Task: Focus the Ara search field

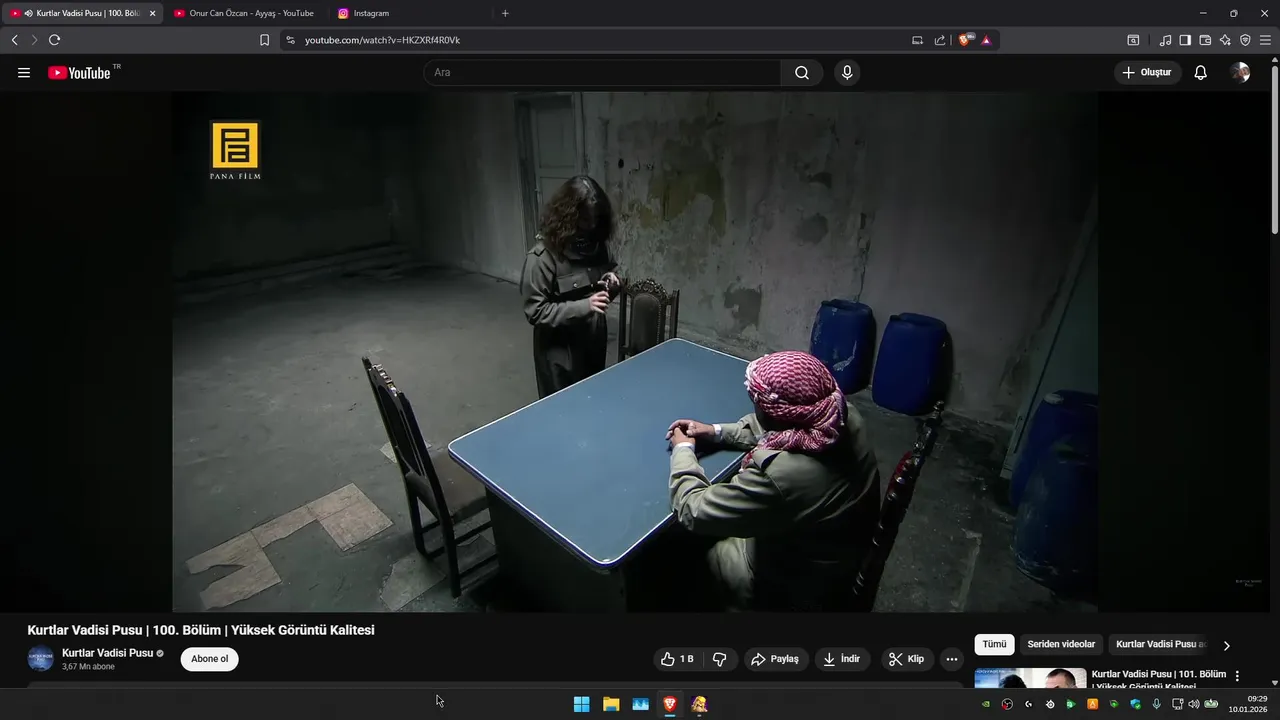Action: tap(602, 73)
